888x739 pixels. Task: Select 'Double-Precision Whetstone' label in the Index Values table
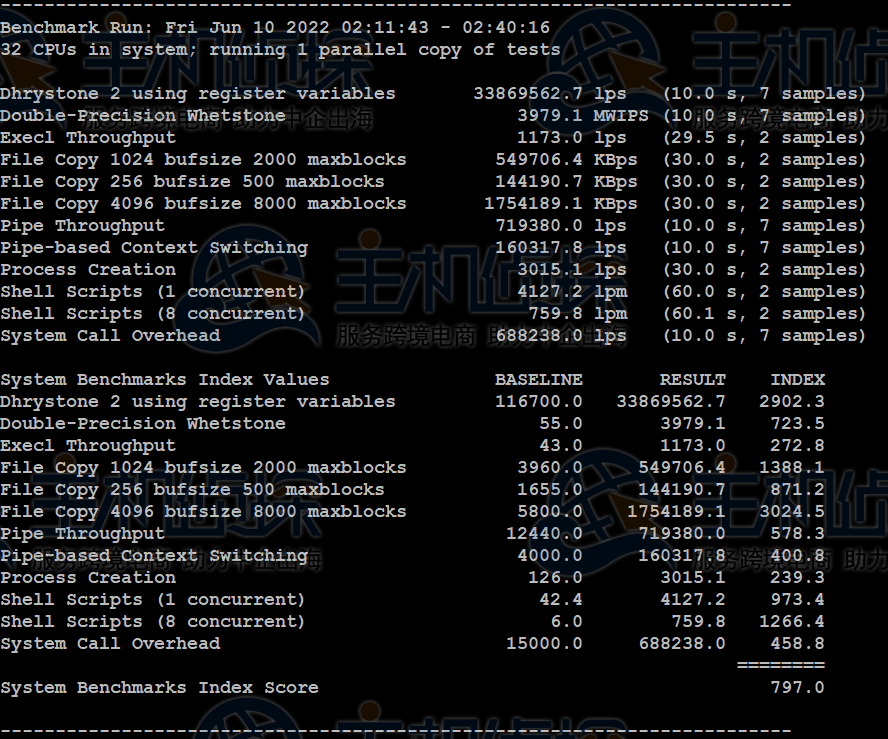click(143, 424)
